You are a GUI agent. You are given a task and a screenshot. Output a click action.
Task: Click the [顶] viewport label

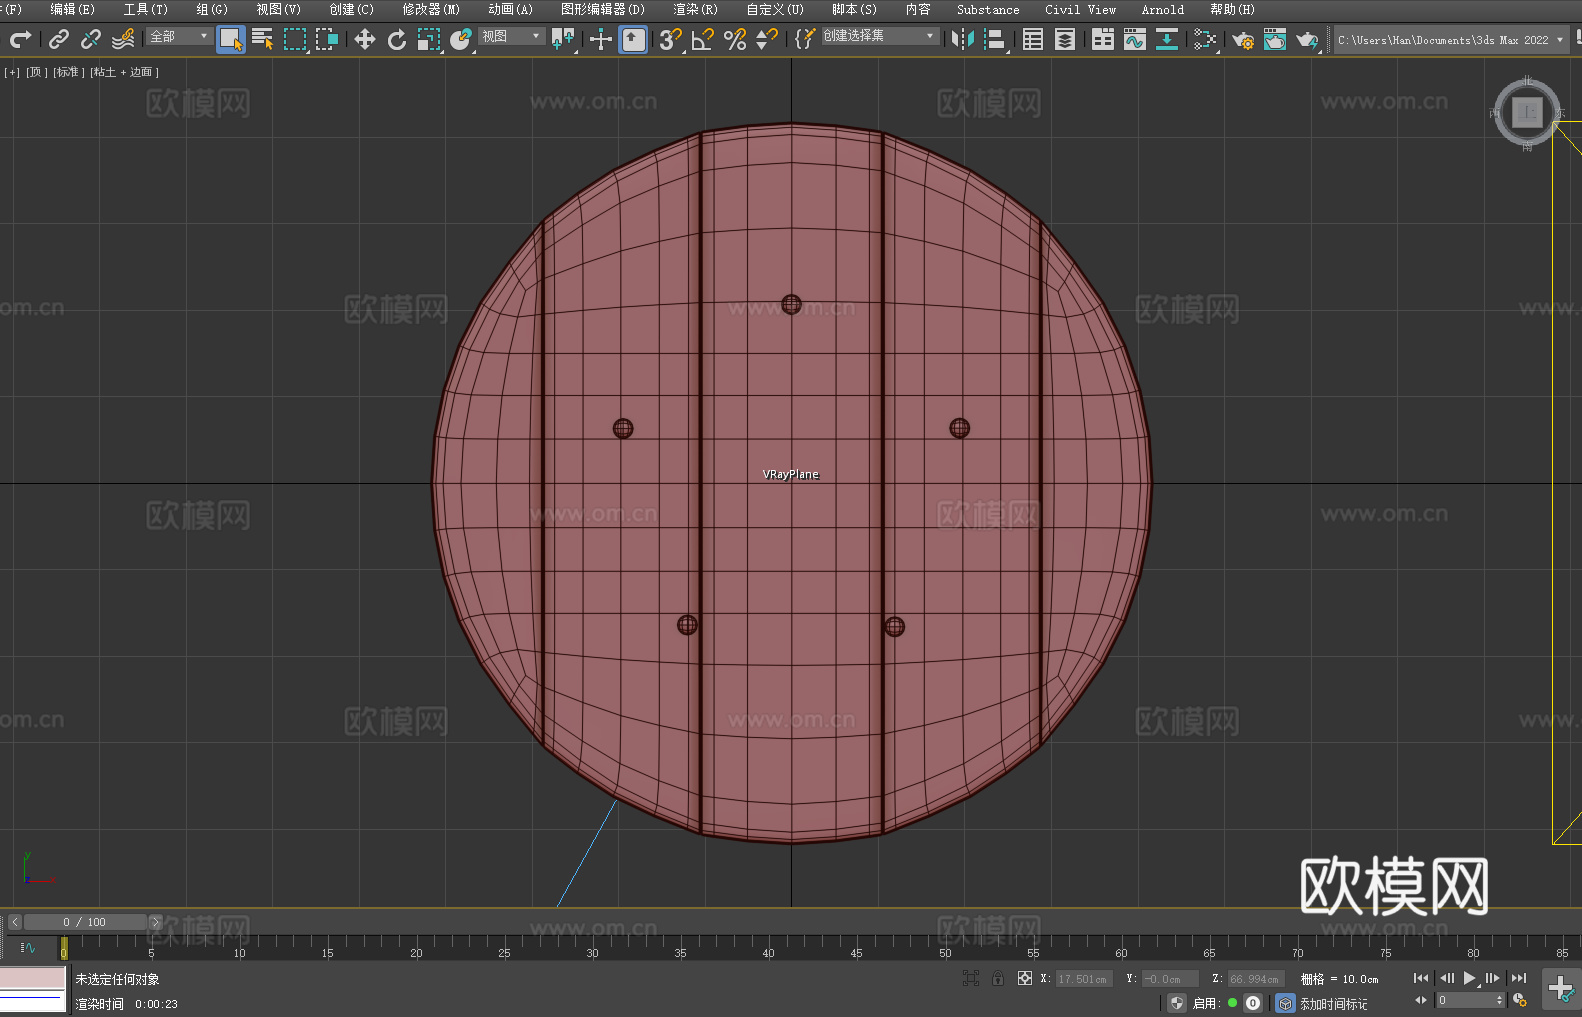37,72
